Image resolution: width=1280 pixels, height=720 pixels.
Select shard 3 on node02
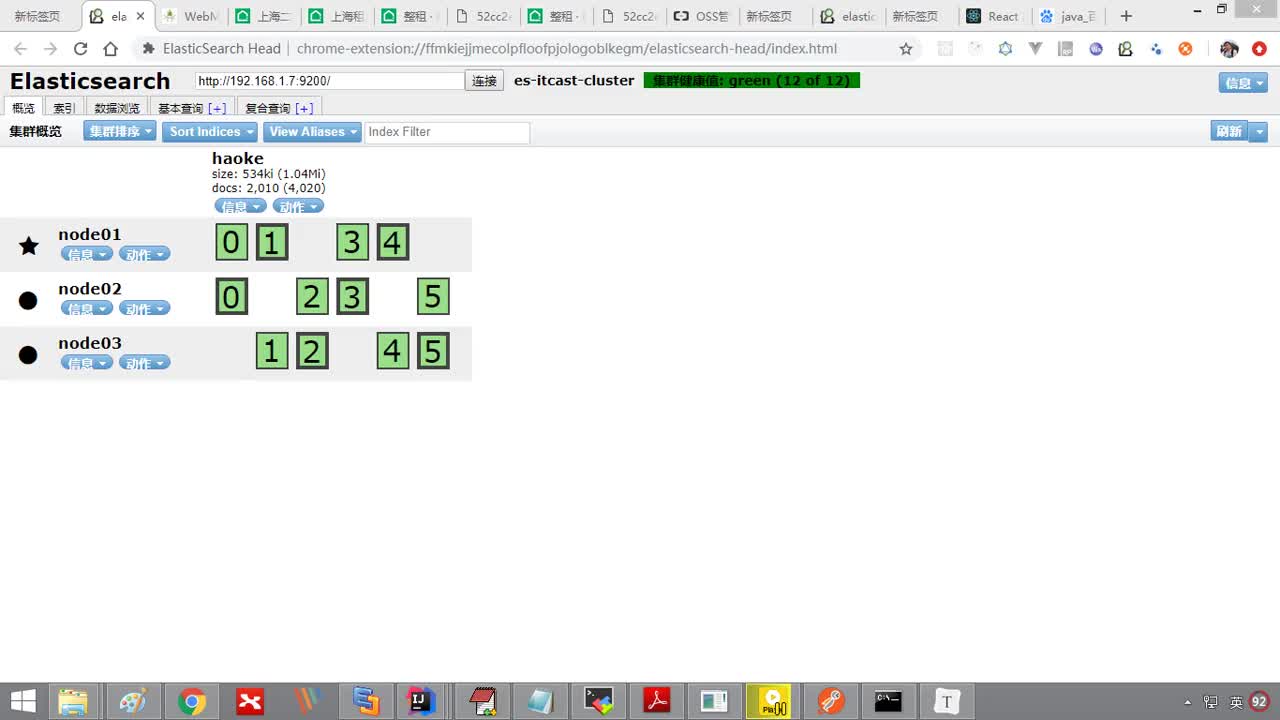pyautogui.click(x=352, y=297)
